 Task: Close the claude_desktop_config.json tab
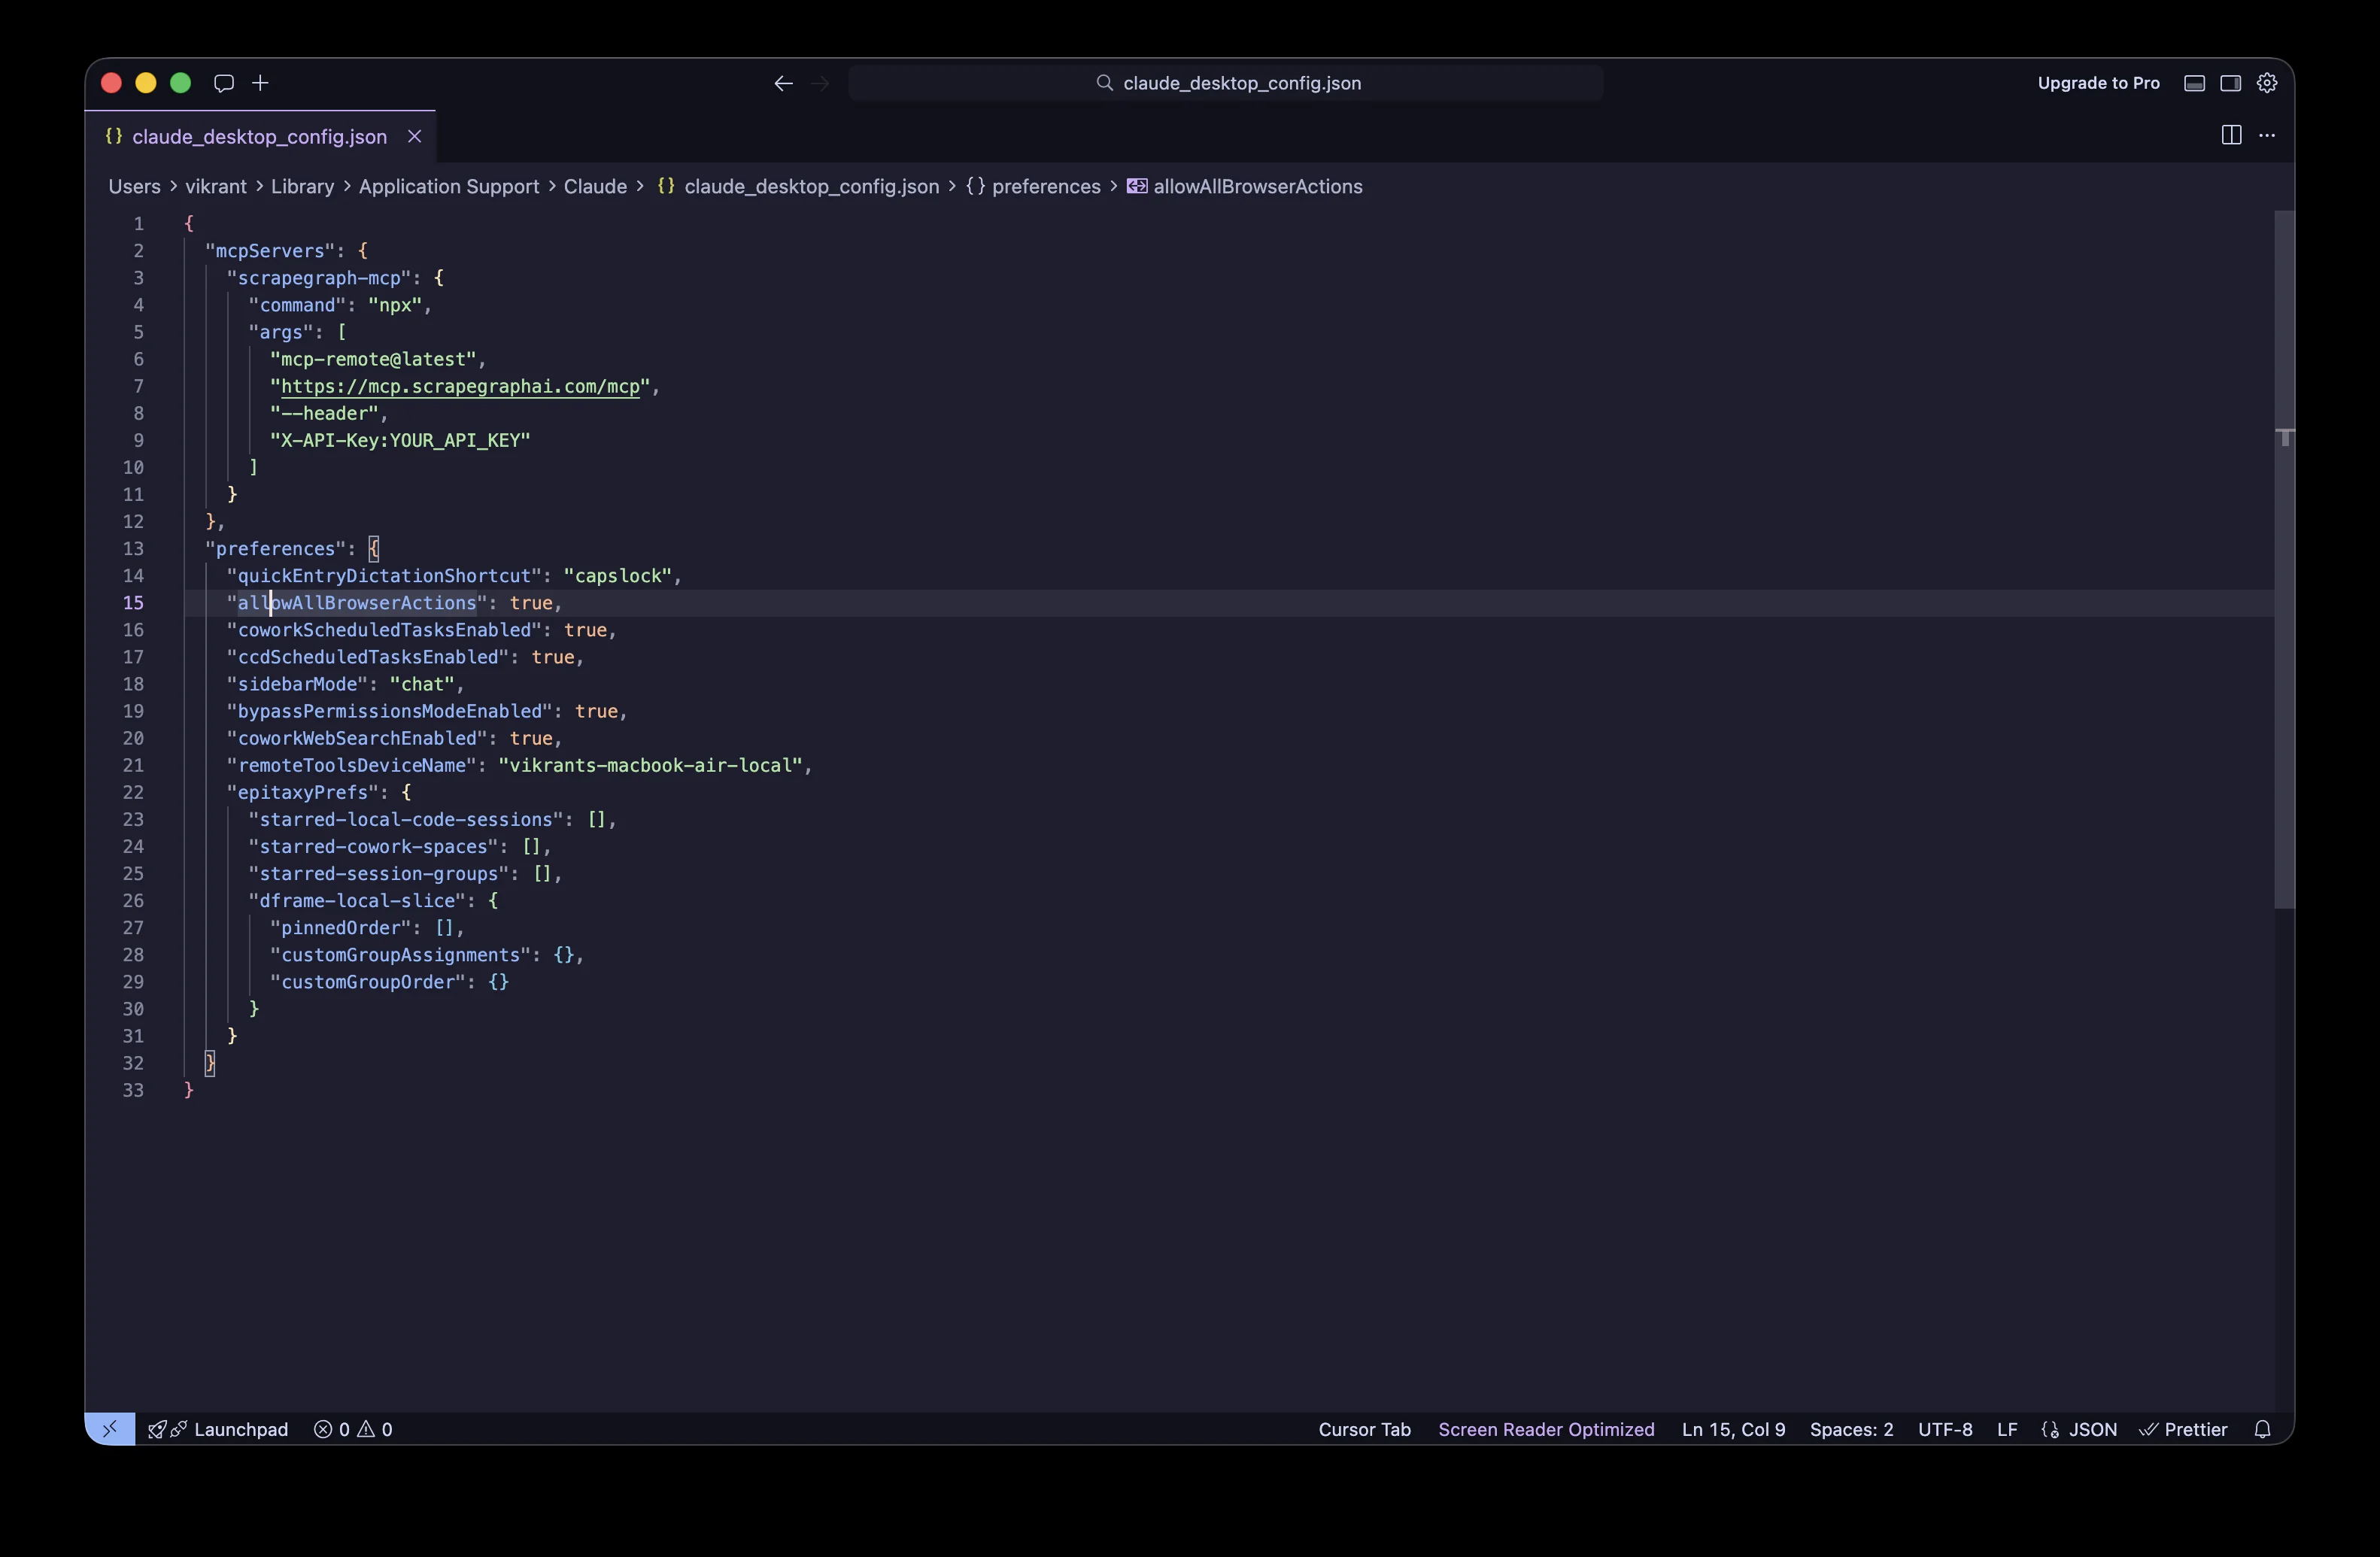414,136
